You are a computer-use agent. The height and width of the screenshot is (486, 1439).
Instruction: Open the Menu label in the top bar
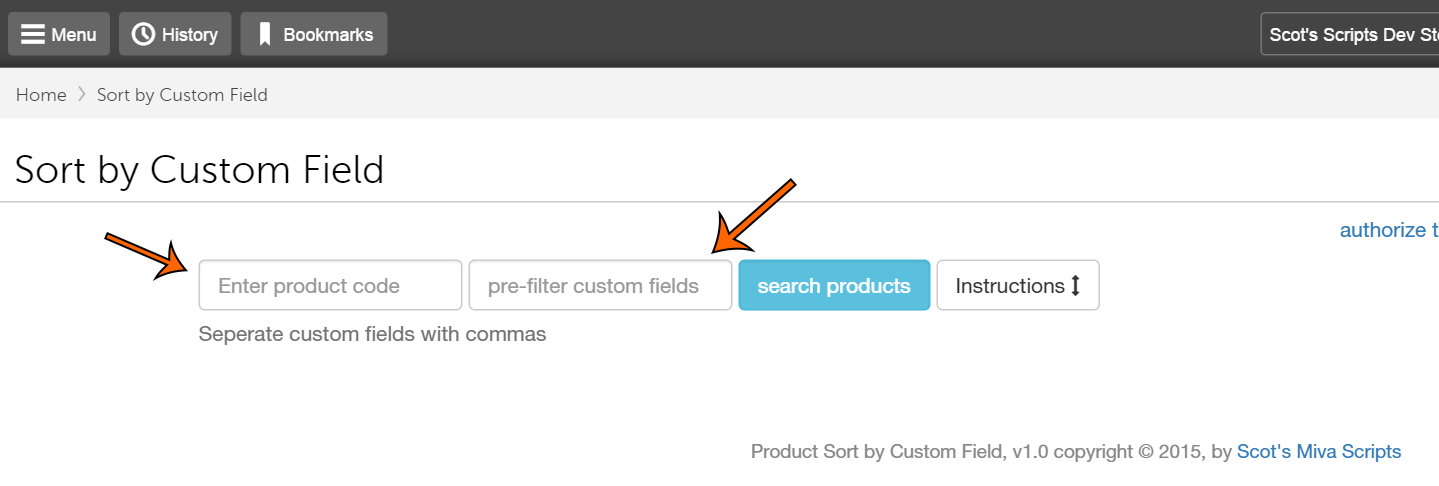click(74, 35)
